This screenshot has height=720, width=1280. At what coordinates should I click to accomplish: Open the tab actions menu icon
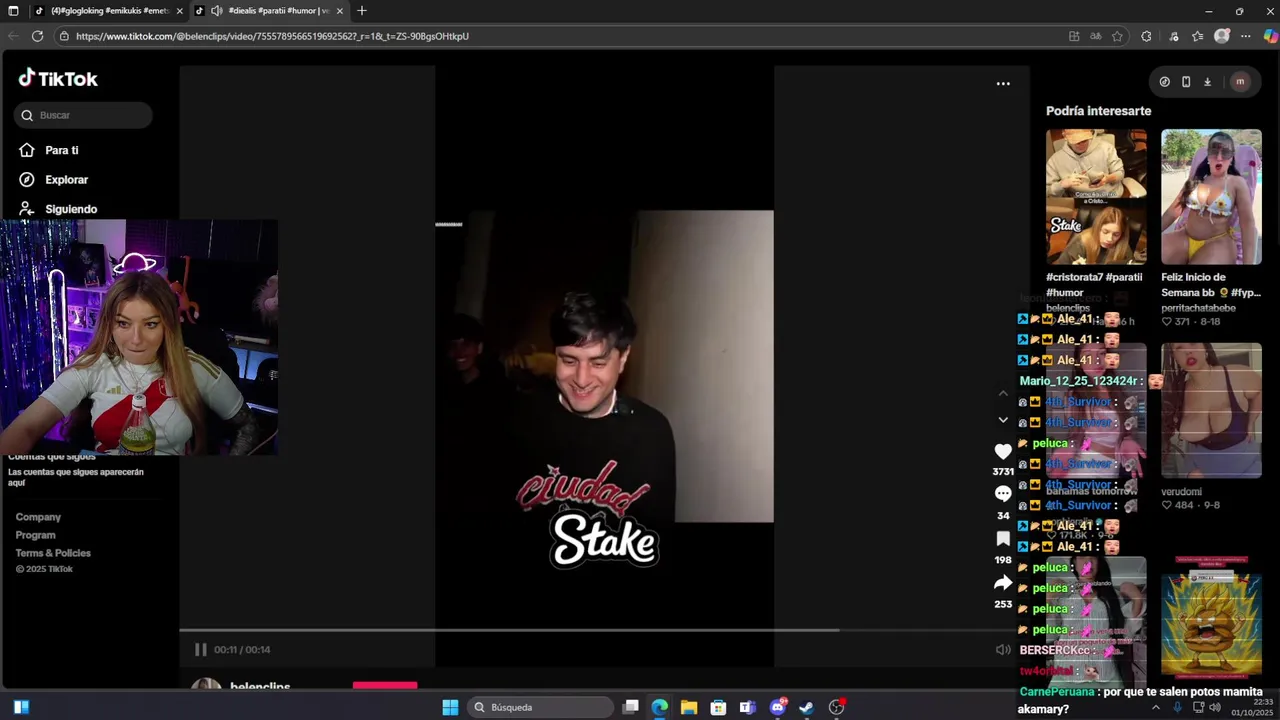(x=13, y=11)
